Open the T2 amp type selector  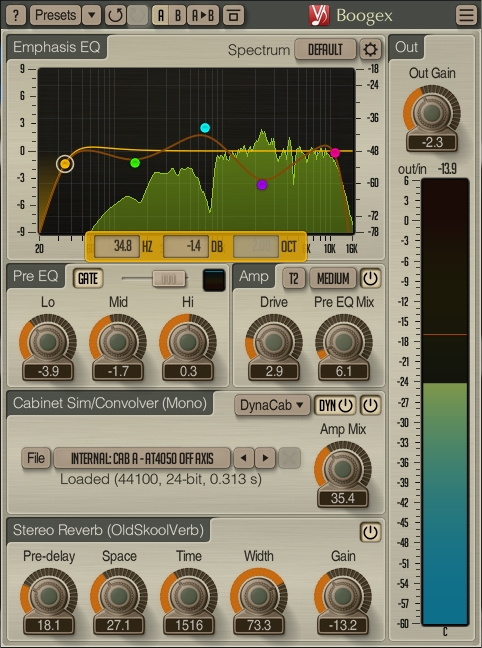(x=293, y=279)
